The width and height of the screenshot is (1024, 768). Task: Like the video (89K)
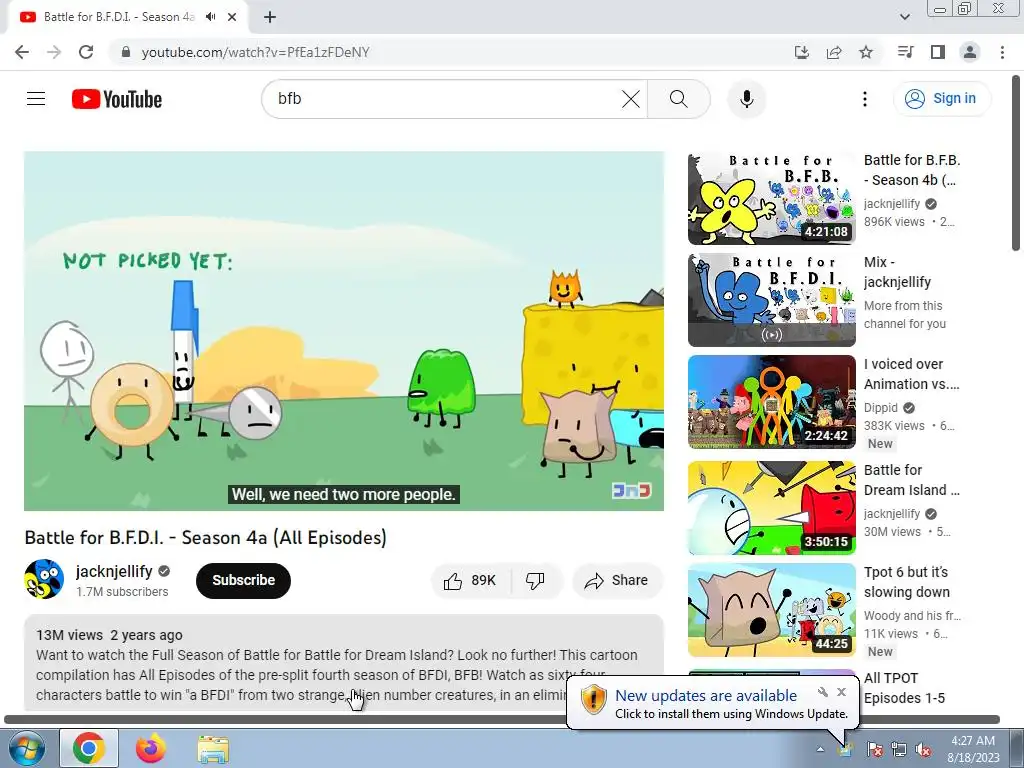click(x=470, y=581)
